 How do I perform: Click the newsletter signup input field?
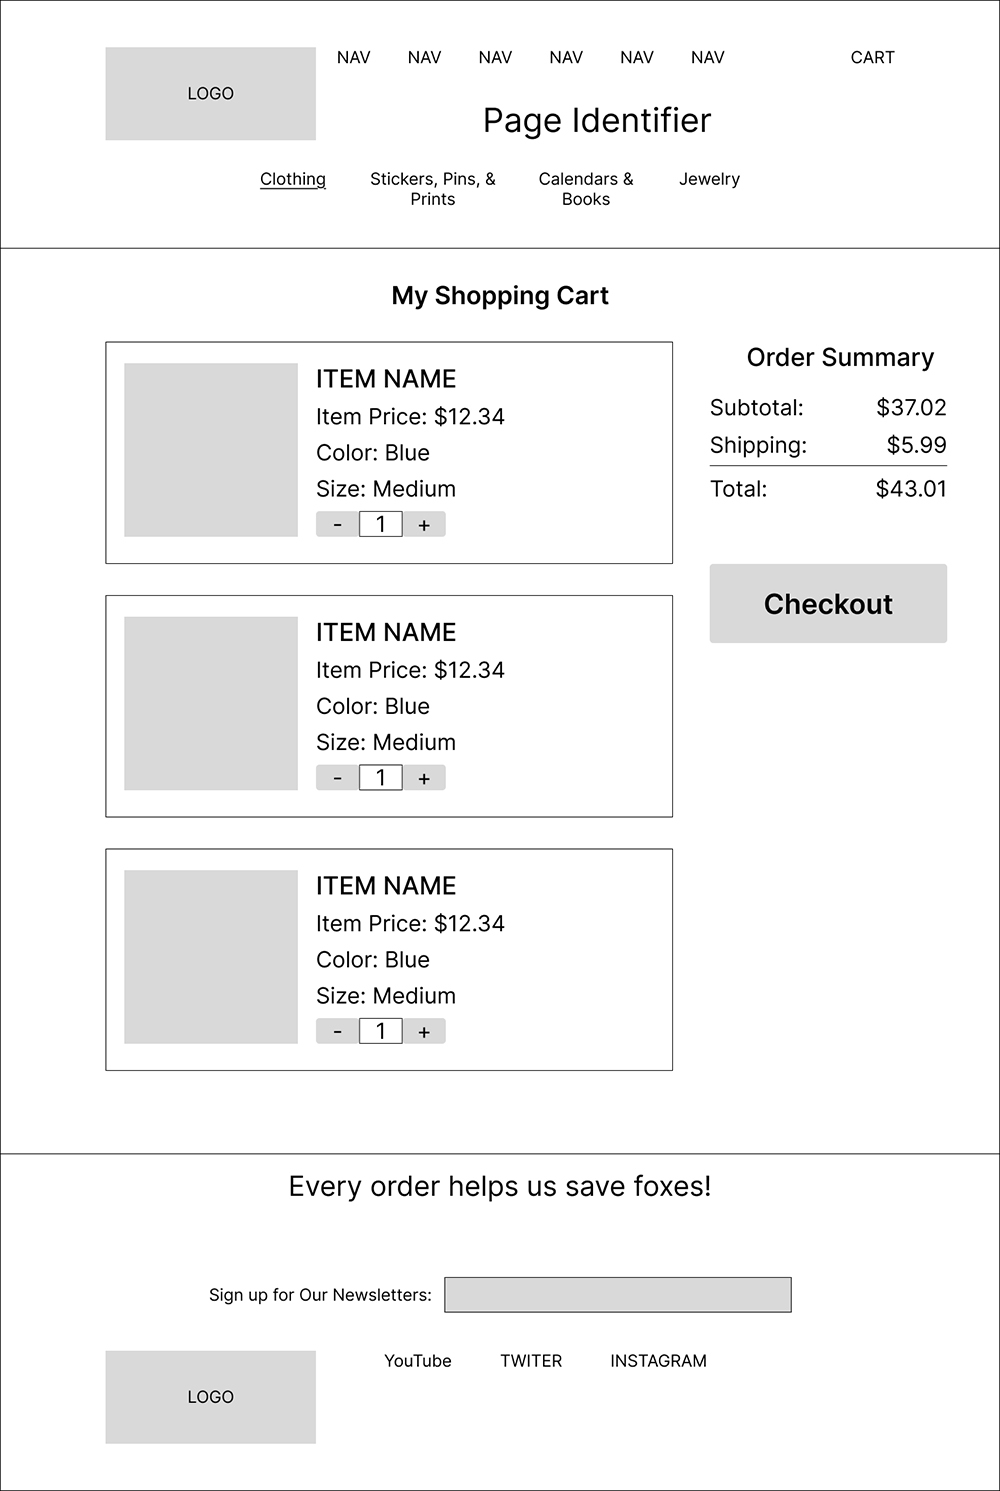pyautogui.click(x=618, y=1295)
